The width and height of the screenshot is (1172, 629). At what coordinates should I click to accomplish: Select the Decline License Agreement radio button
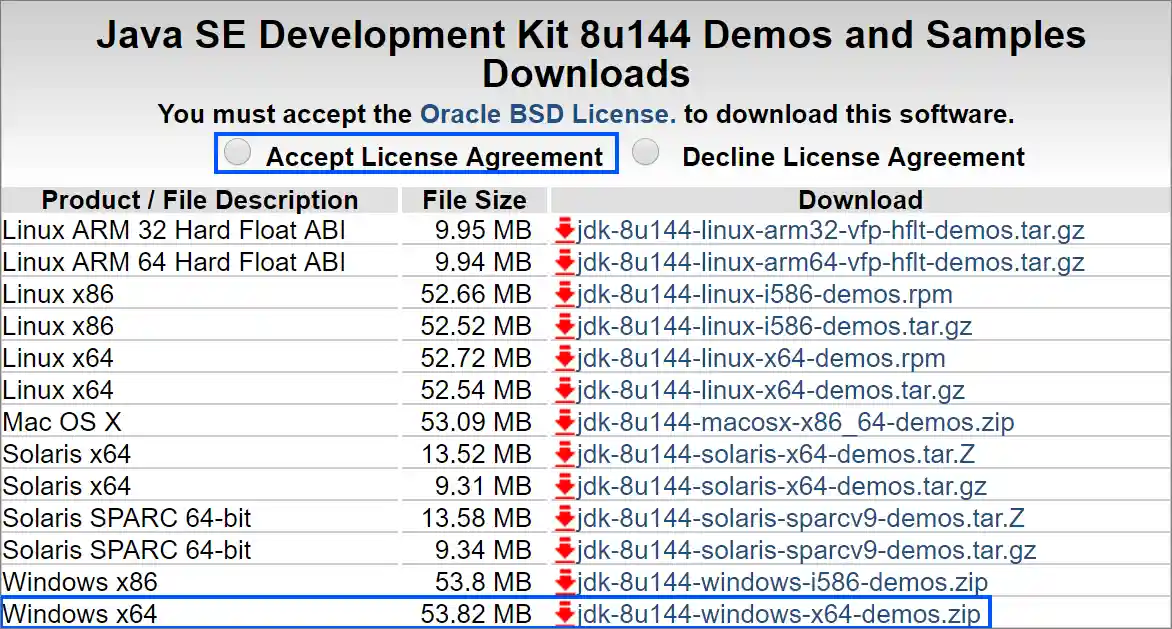pos(647,153)
